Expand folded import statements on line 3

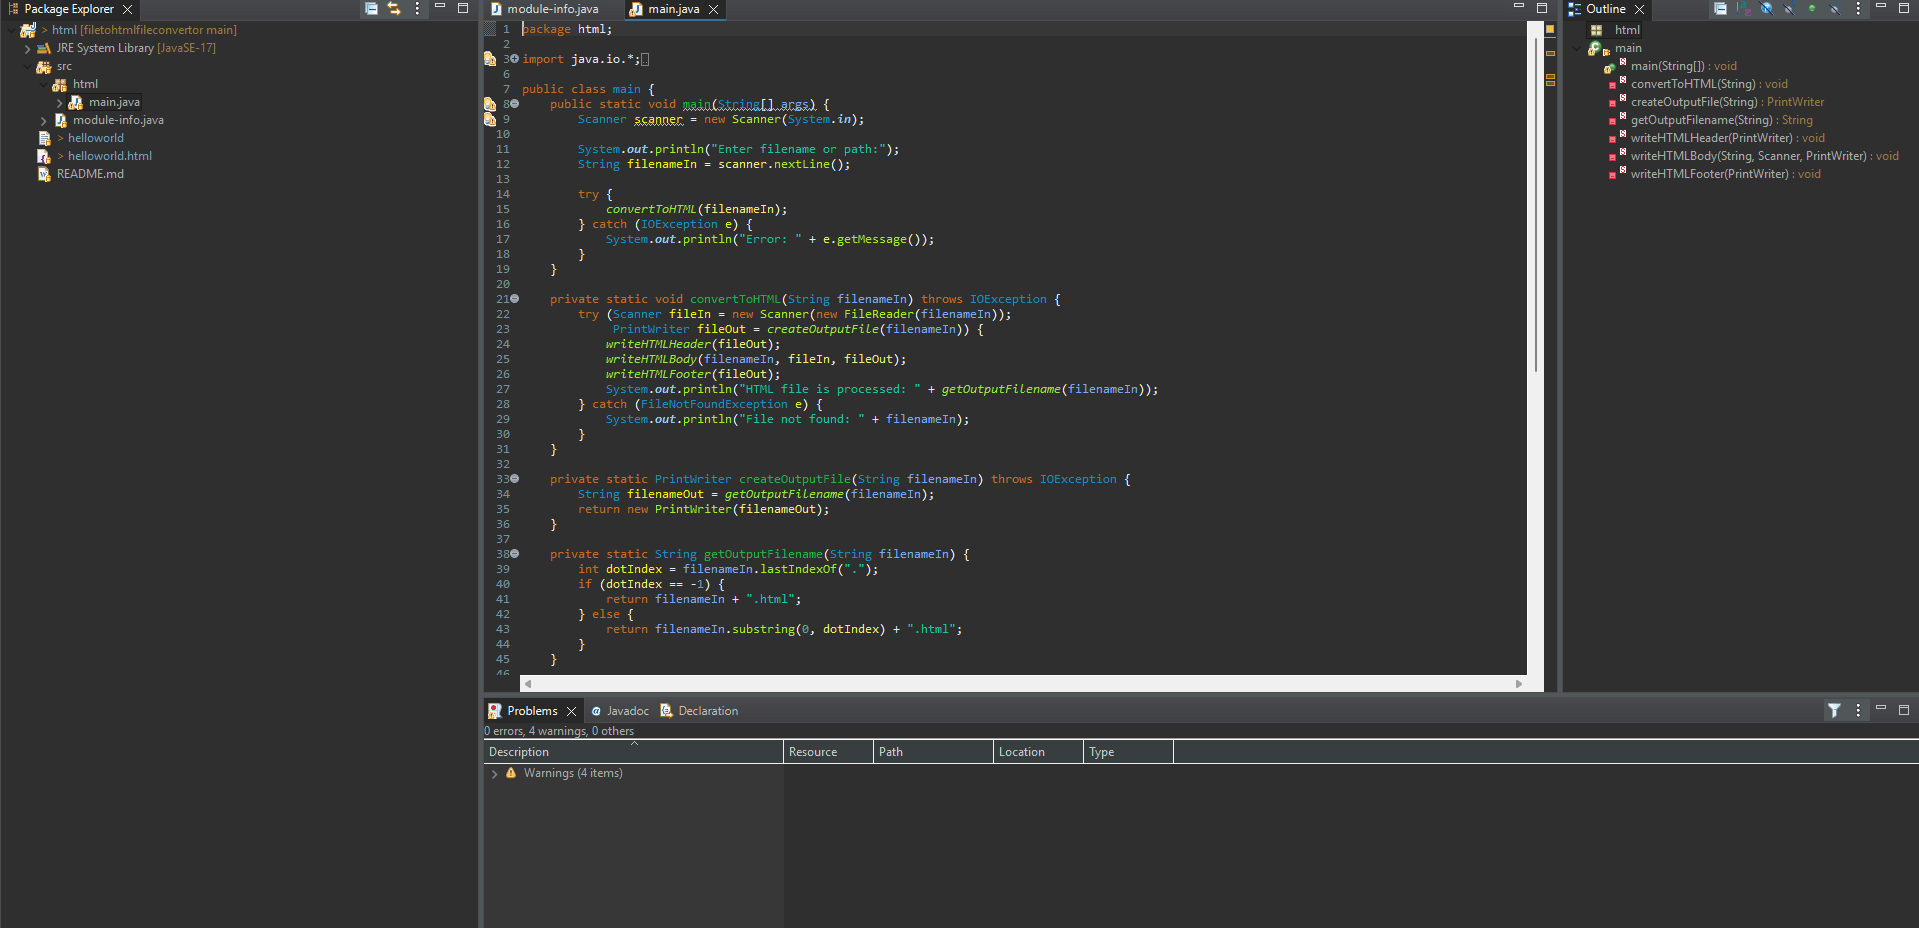click(515, 59)
